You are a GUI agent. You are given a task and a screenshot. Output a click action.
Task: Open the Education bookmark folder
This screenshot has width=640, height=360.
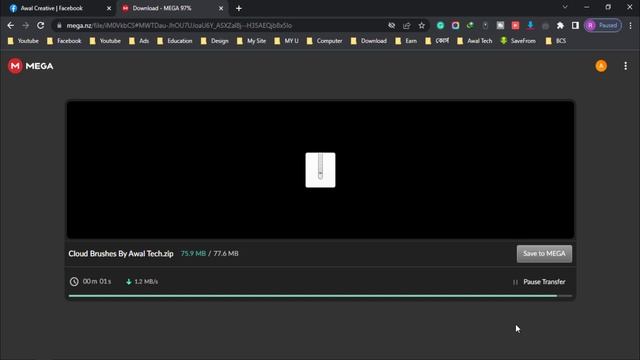click(x=175, y=41)
